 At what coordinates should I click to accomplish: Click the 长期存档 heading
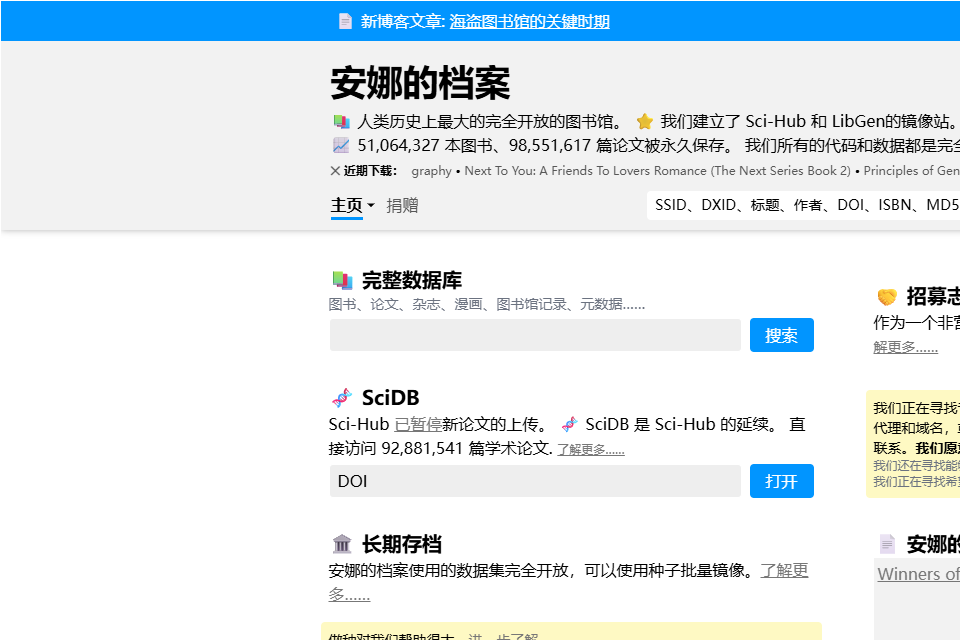click(x=402, y=544)
